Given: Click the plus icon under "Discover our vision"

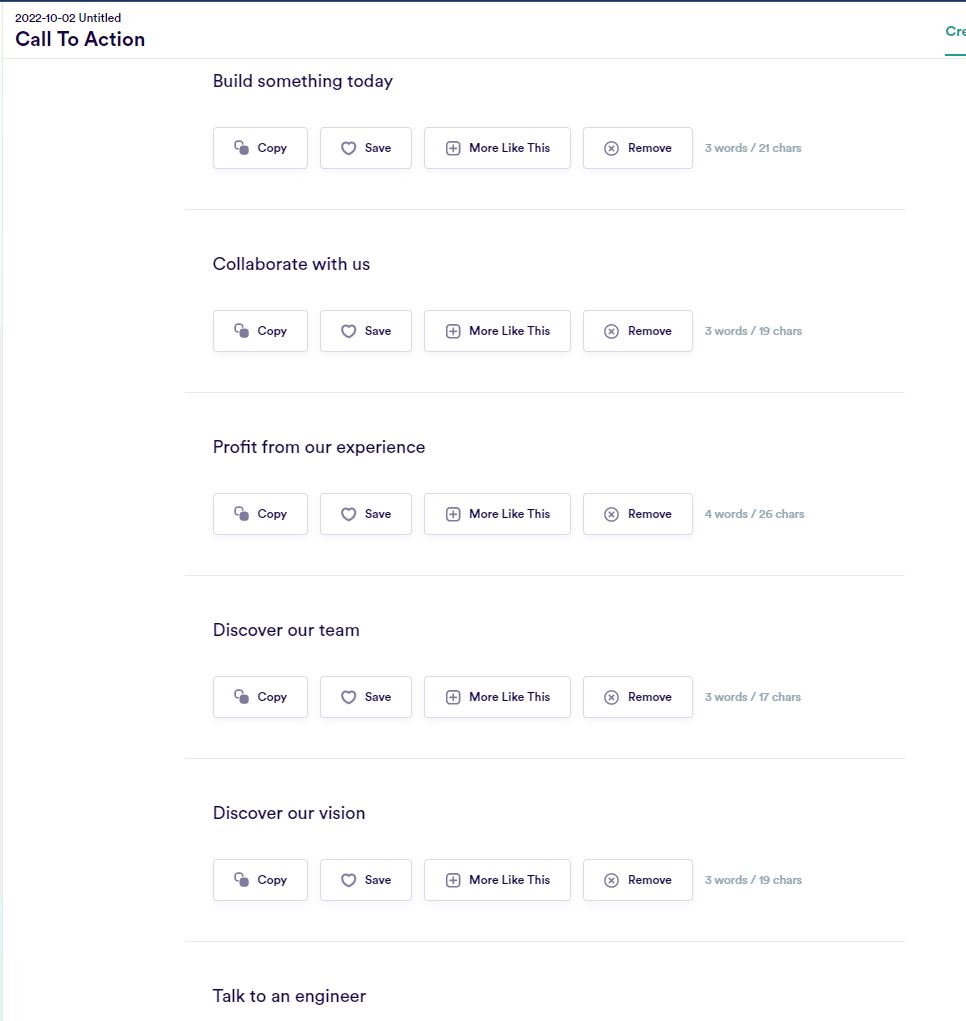Looking at the screenshot, I should pos(453,879).
